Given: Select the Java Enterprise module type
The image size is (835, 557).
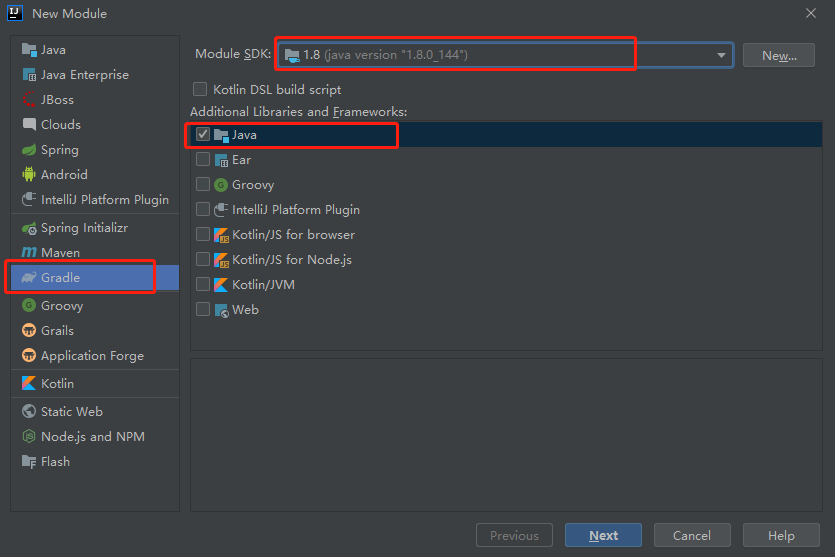Looking at the screenshot, I should coord(95,75).
